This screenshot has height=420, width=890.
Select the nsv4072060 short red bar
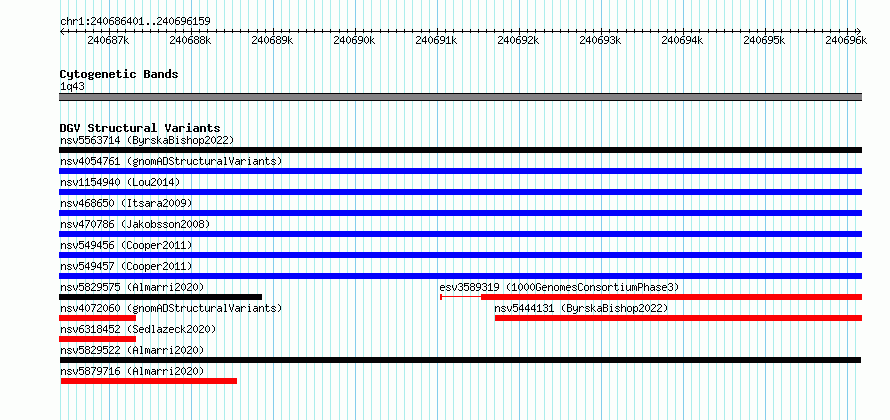click(98, 318)
